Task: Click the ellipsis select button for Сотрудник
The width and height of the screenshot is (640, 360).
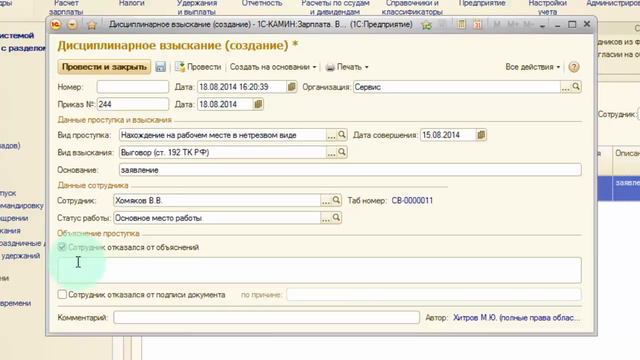Action: pos(326,200)
